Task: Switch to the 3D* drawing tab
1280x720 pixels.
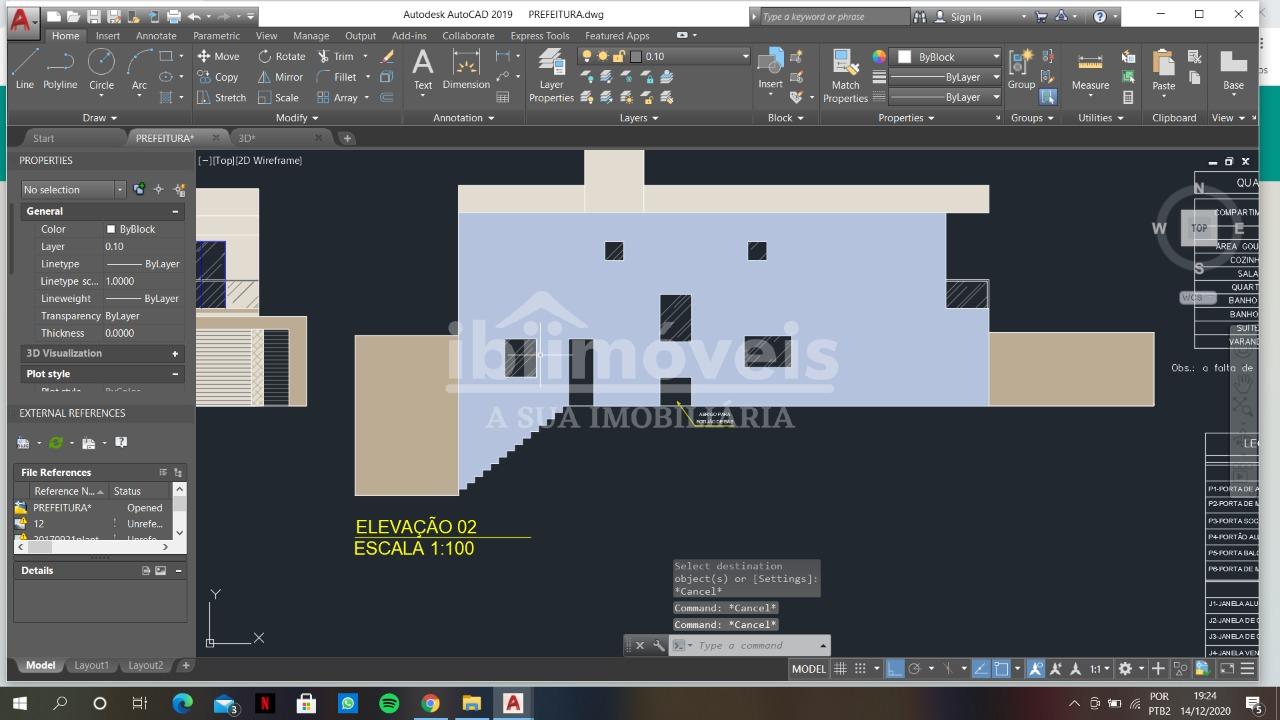Action: (247, 138)
